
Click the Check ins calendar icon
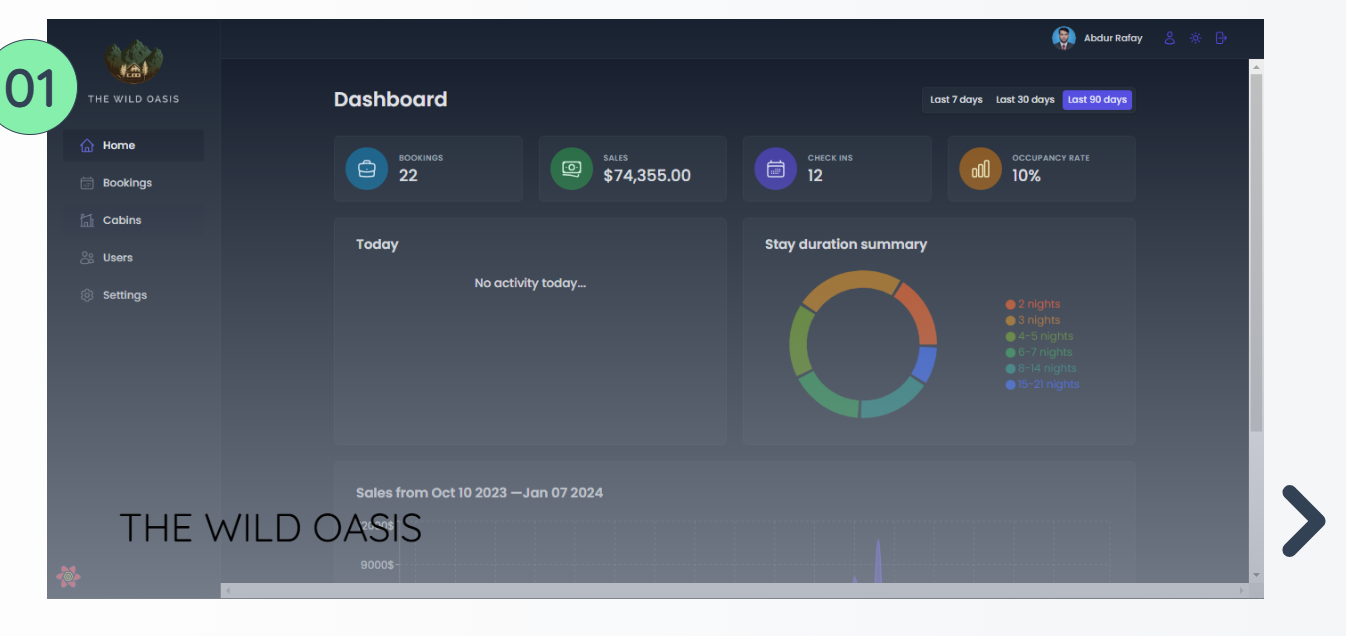(776, 169)
